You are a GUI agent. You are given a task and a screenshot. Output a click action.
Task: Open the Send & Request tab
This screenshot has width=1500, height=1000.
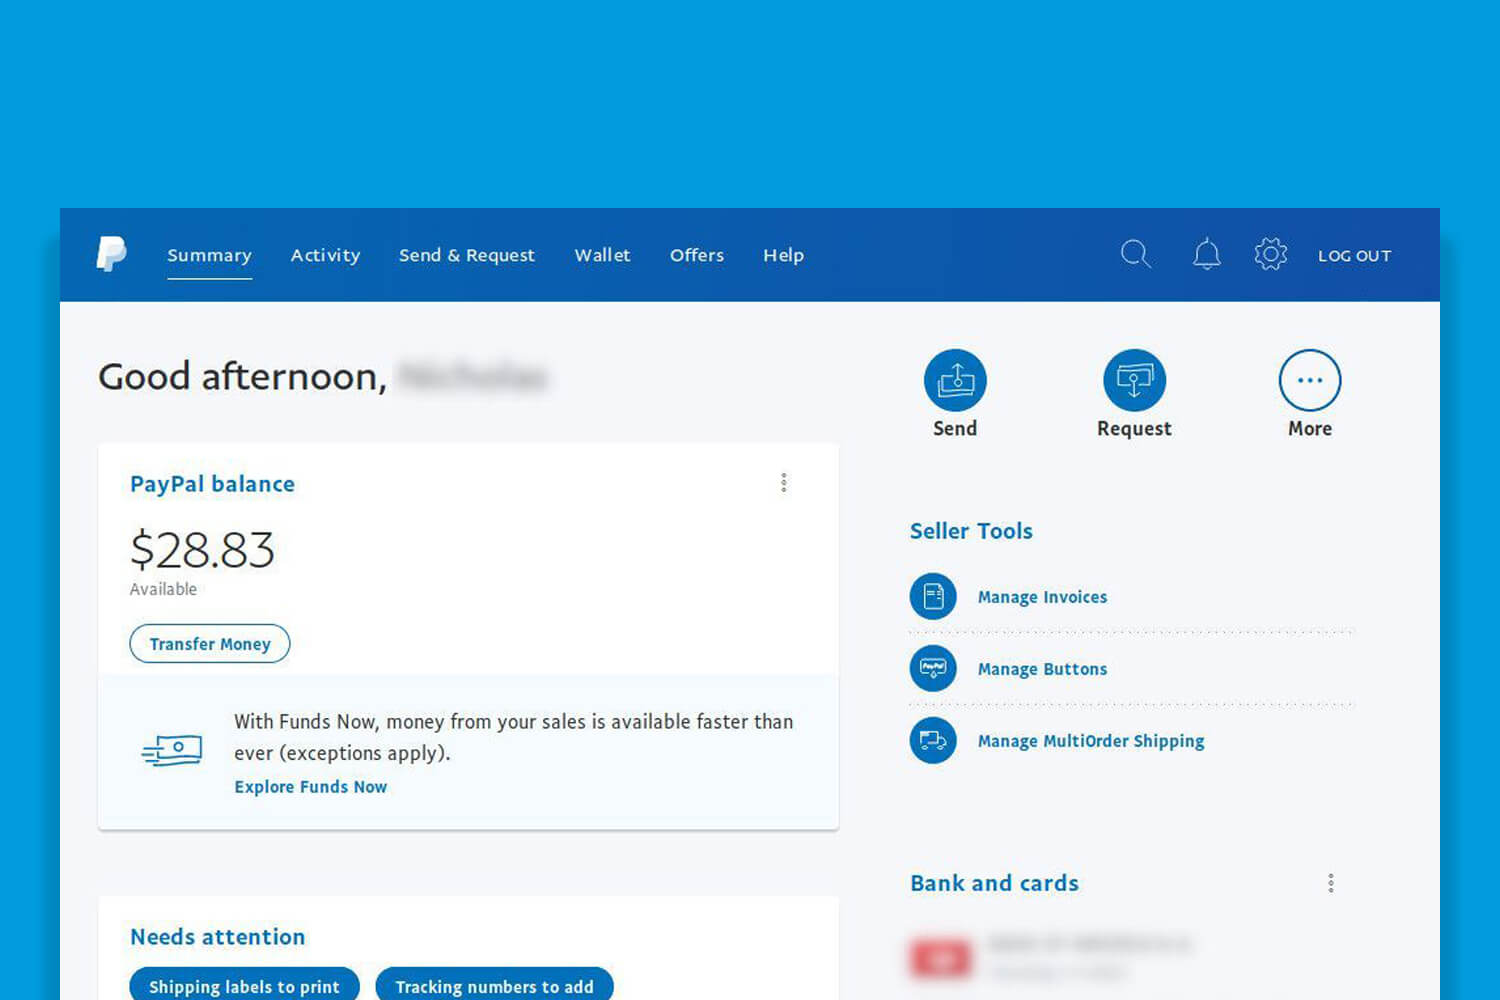(467, 255)
